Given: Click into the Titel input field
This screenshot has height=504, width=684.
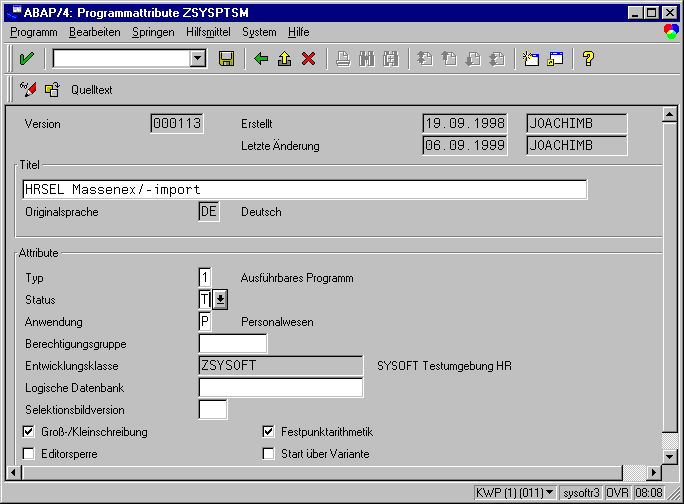Looking at the screenshot, I should [304, 189].
